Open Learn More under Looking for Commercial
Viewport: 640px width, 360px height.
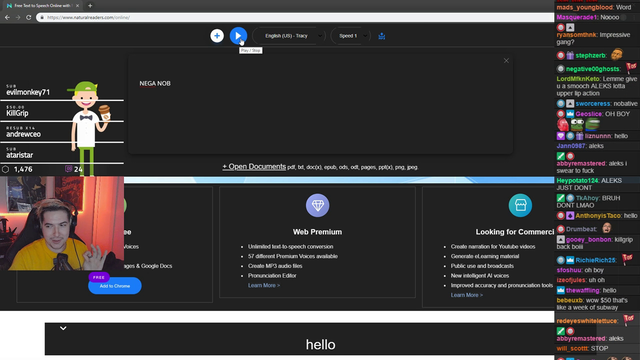tap(467, 295)
